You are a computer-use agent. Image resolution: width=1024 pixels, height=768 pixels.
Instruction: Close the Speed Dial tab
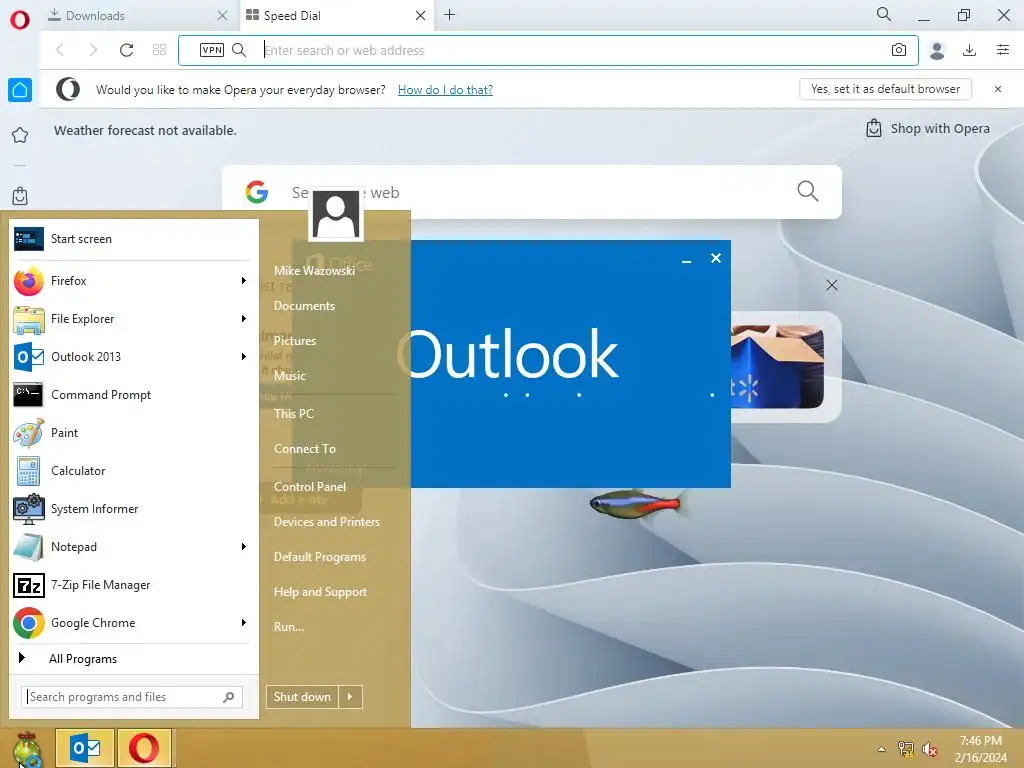click(421, 16)
